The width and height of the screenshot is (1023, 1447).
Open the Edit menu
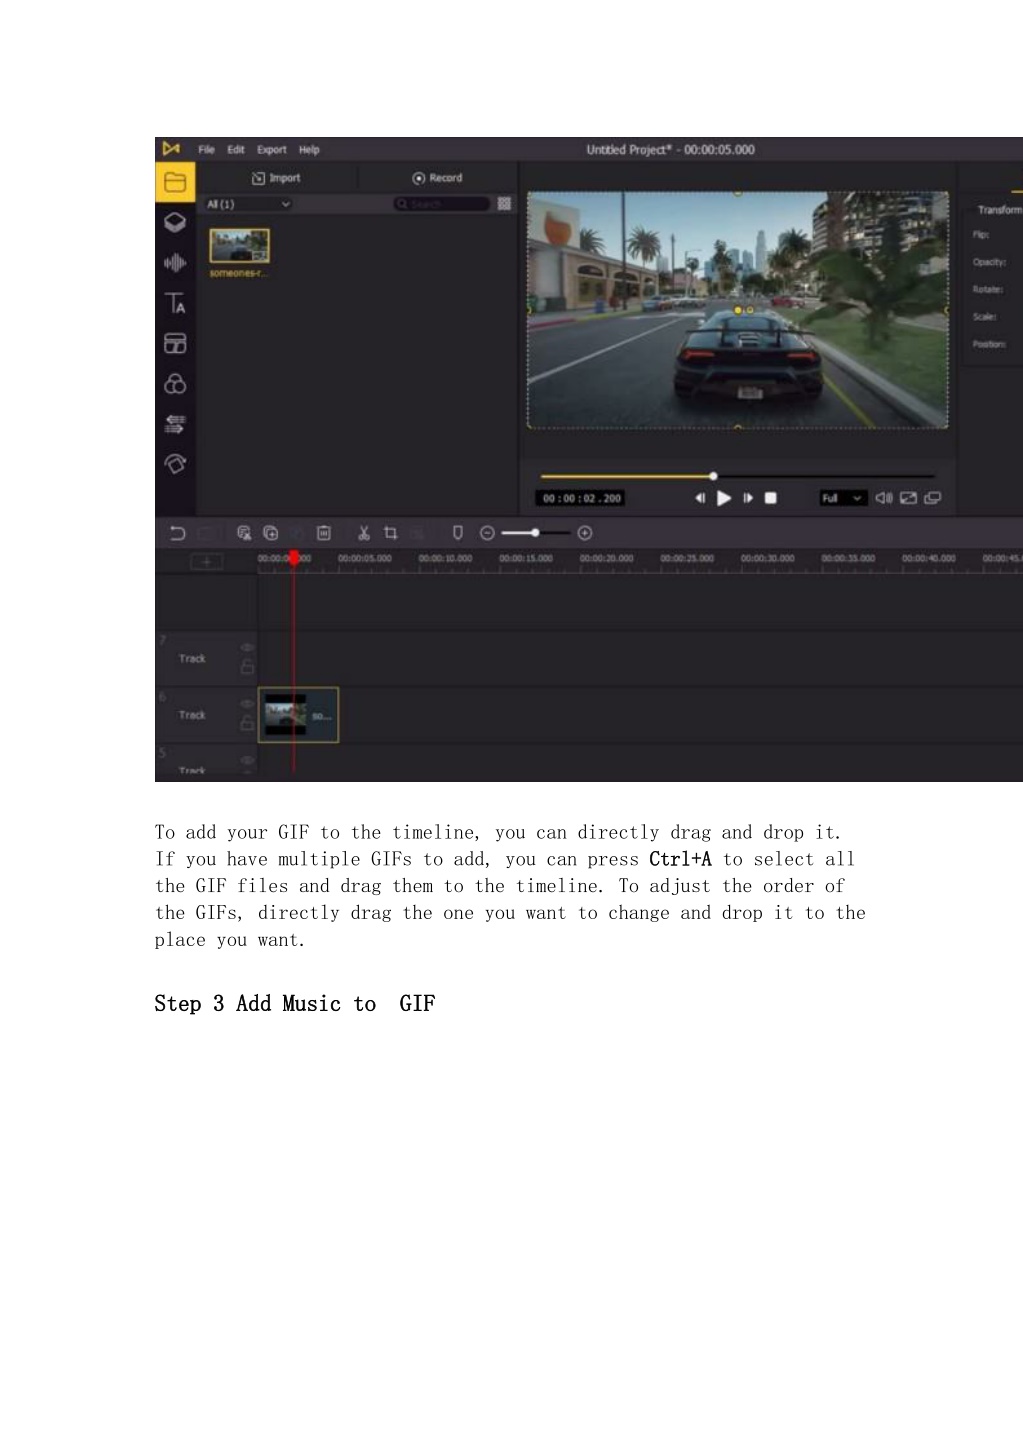tap(236, 149)
